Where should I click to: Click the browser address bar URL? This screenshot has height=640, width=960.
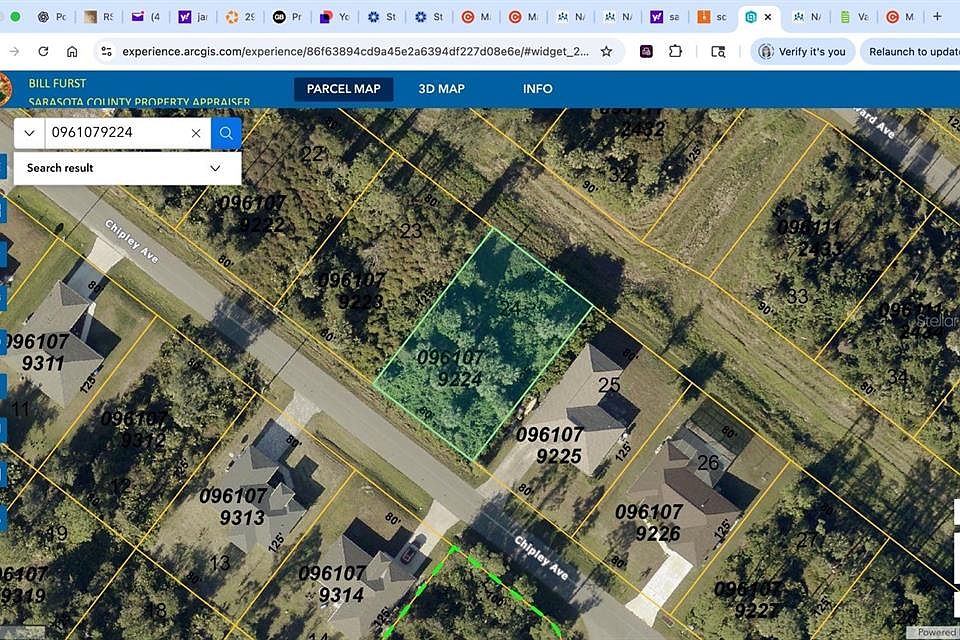point(350,51)
